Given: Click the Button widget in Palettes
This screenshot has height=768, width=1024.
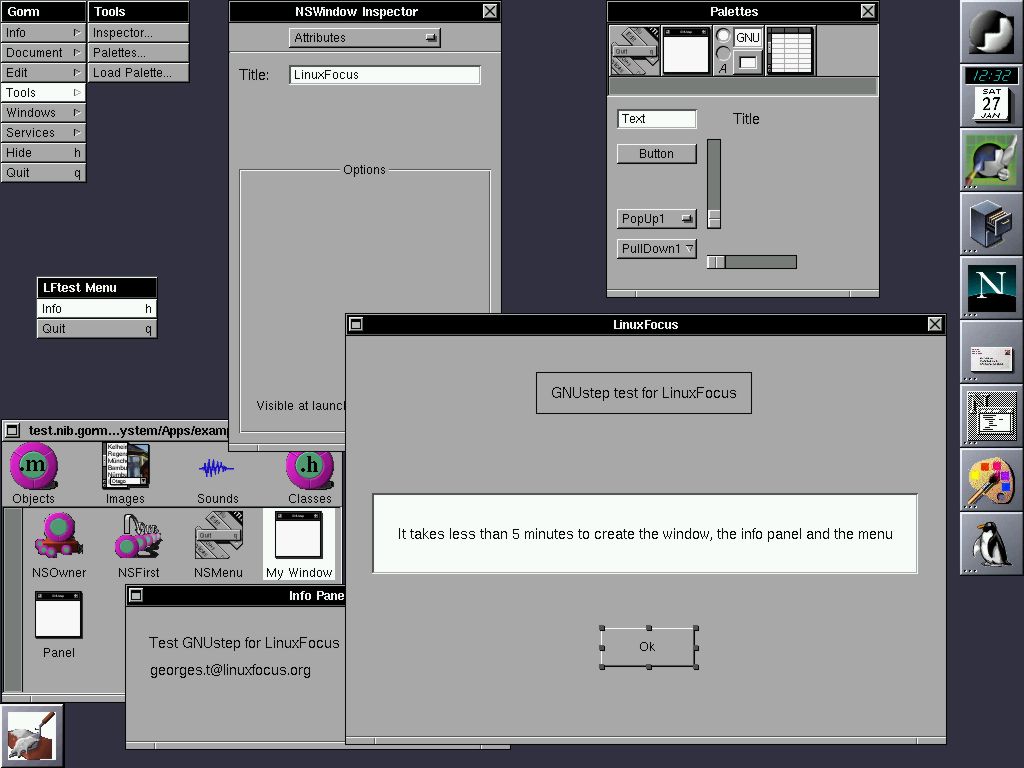Looking at the screenshot, I should (656, 154).
